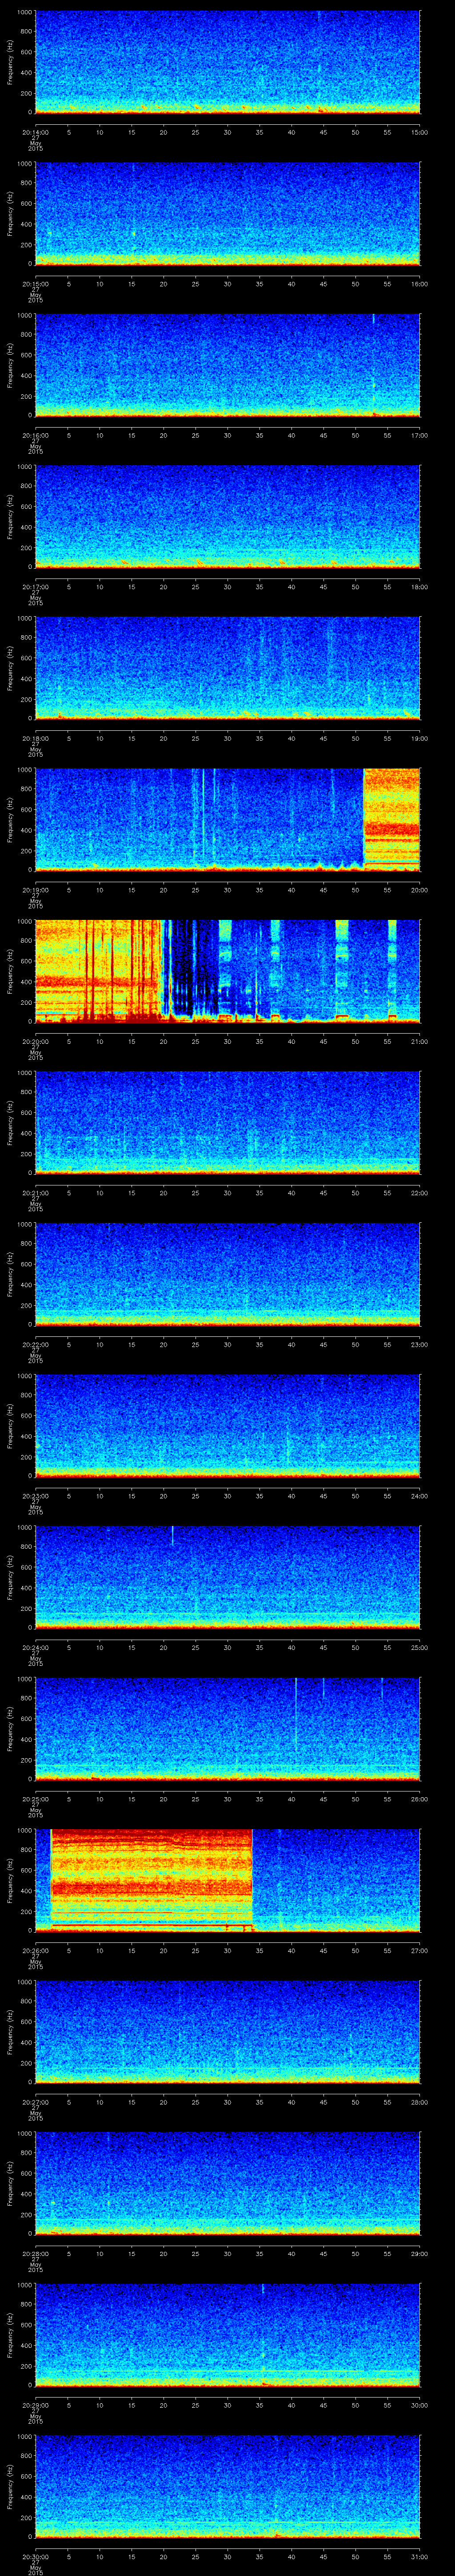The width and height of the screenshot is (455, 2576).
Task: Click the "22:00" end-of-axis label
Action: [x=420, y=1193]
